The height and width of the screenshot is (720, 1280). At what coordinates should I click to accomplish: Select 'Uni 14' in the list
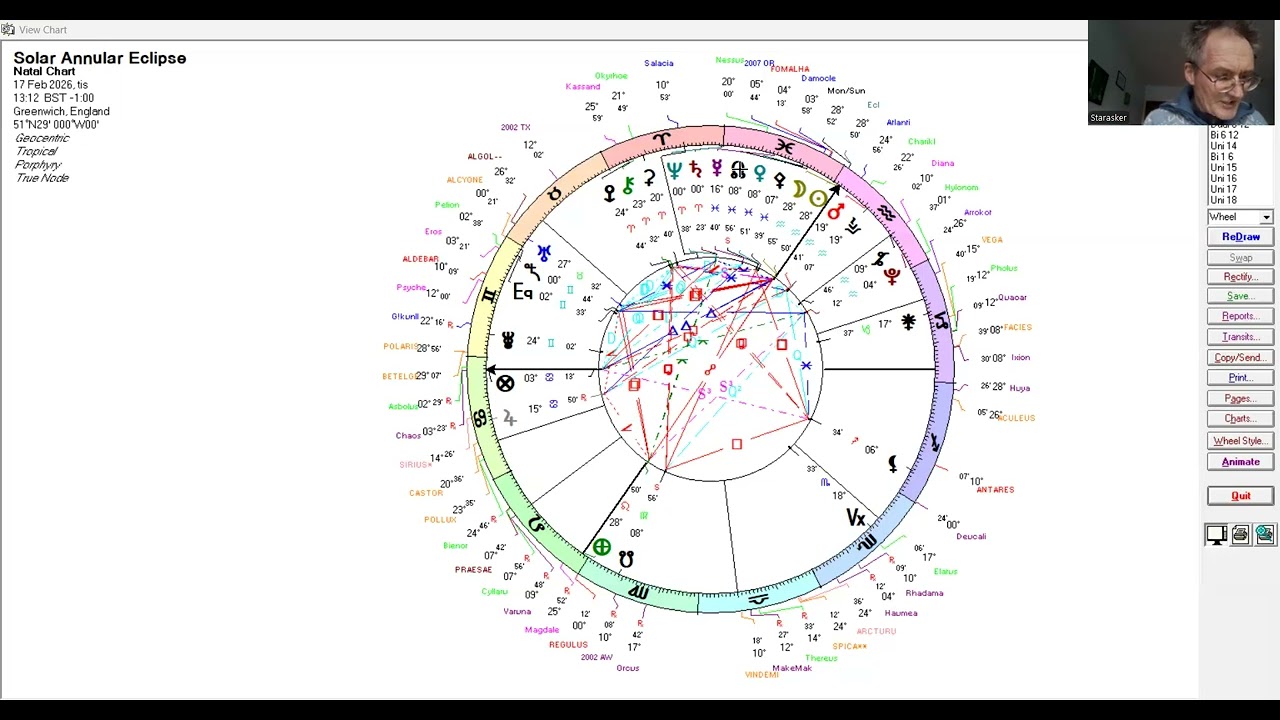(x=1223, y=146)
